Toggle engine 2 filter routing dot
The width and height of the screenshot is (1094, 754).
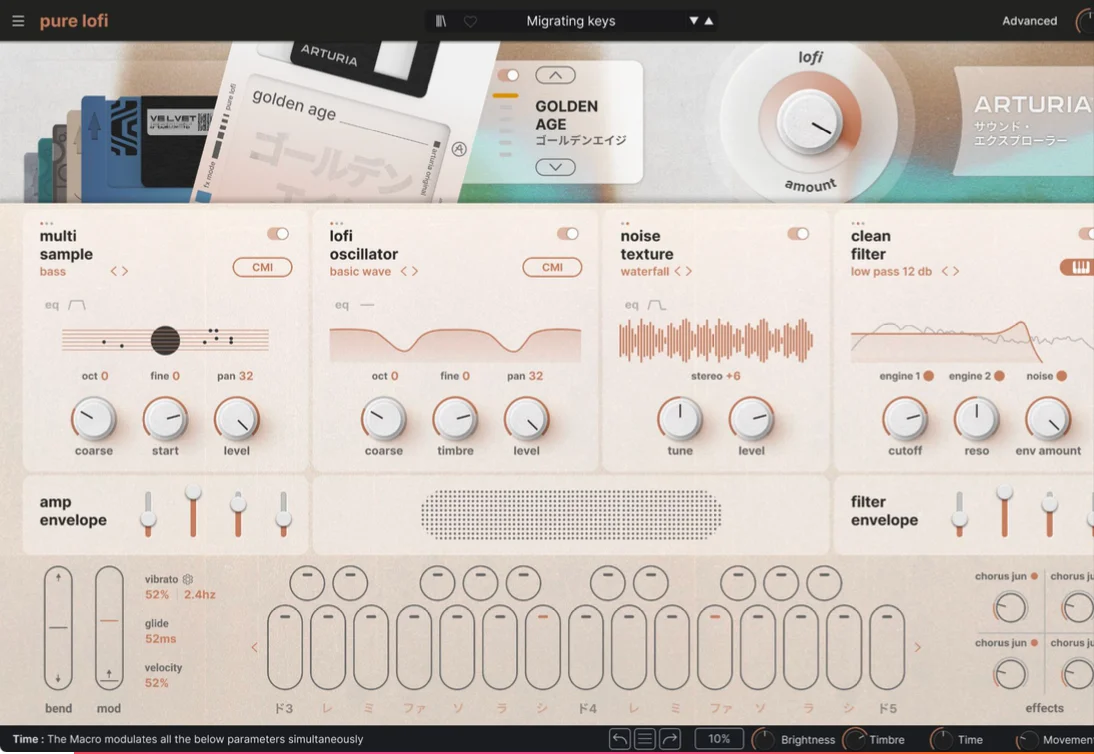coord(999,376)
